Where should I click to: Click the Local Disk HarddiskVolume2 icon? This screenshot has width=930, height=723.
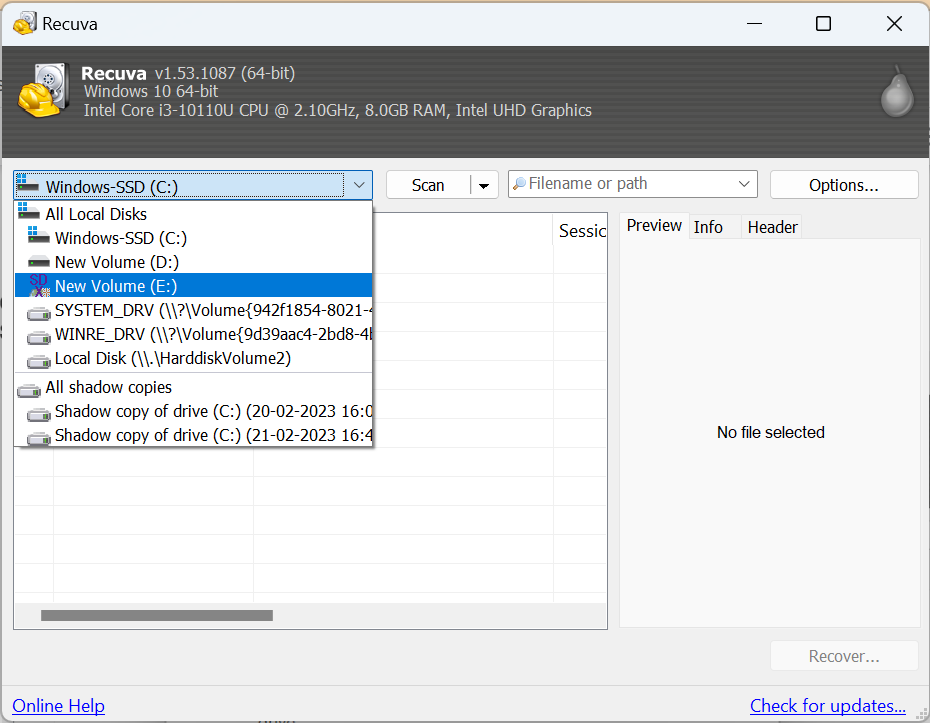point(39,361)
